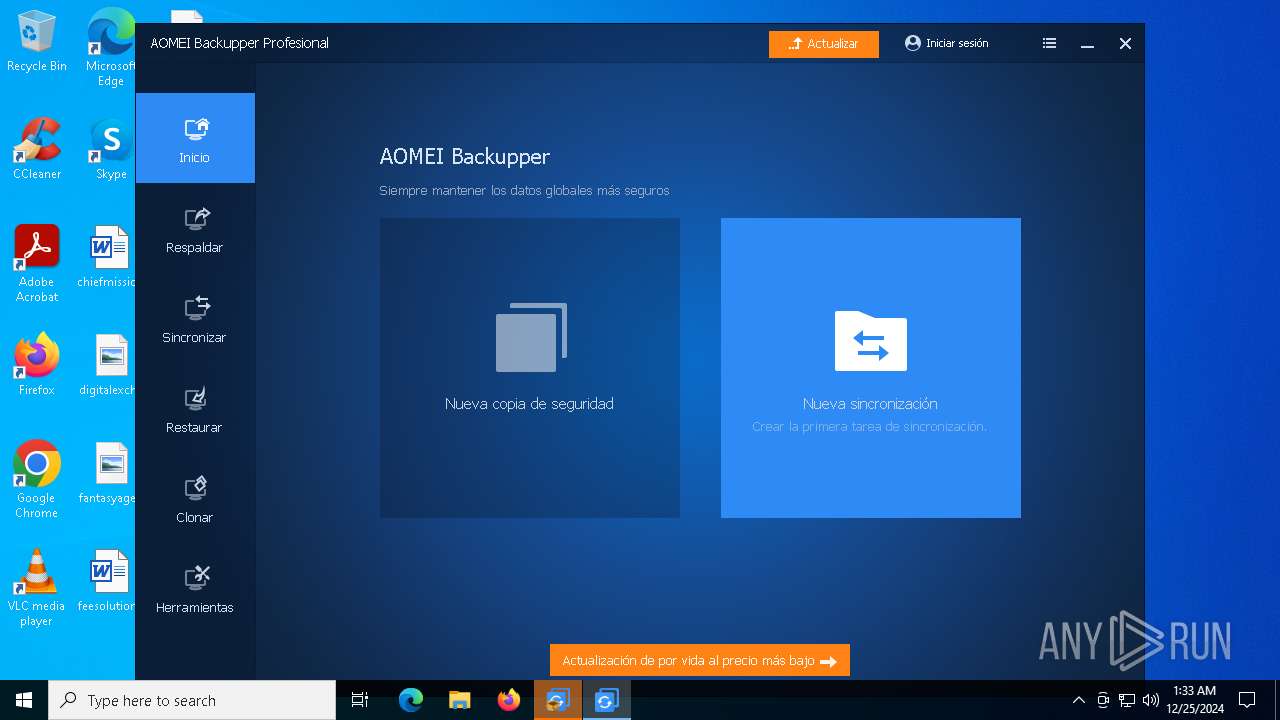Open Adobe Acrobat desktop shortcut
Viewport: 1280px width, 720px height.
coord(37,263)
